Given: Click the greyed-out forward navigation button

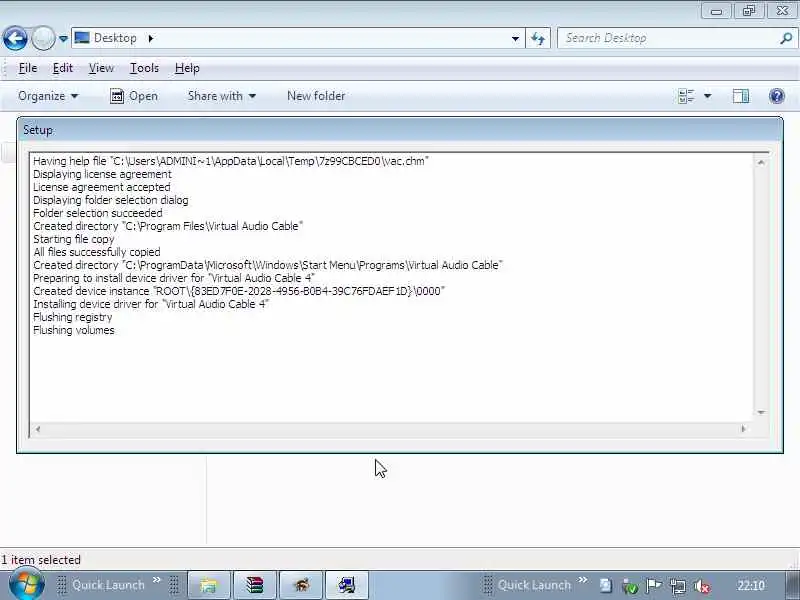Looking at the screenshot, I should [x=43, y=38].
